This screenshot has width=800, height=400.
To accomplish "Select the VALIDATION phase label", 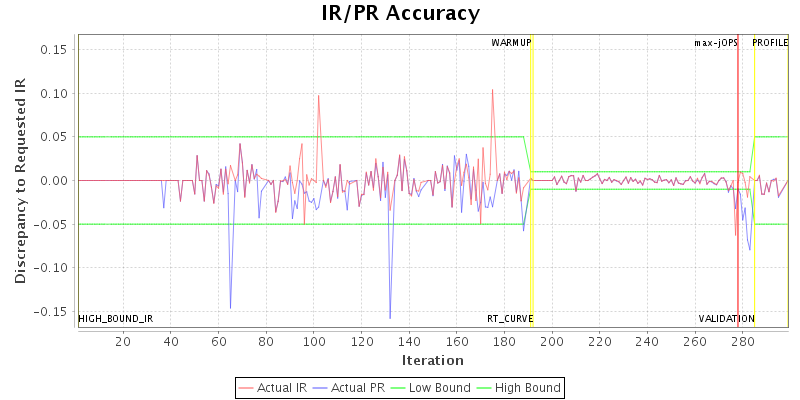I will [x=726, y=319].
